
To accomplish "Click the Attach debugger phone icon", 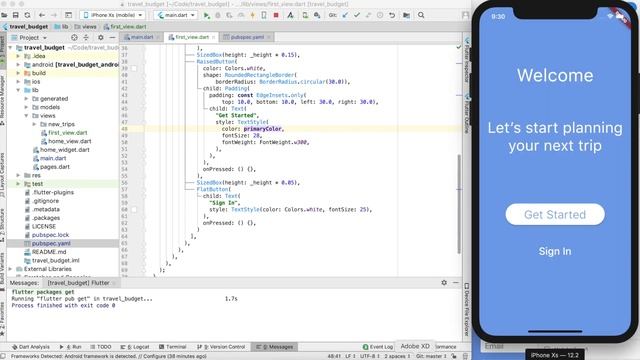I will 264,15.
